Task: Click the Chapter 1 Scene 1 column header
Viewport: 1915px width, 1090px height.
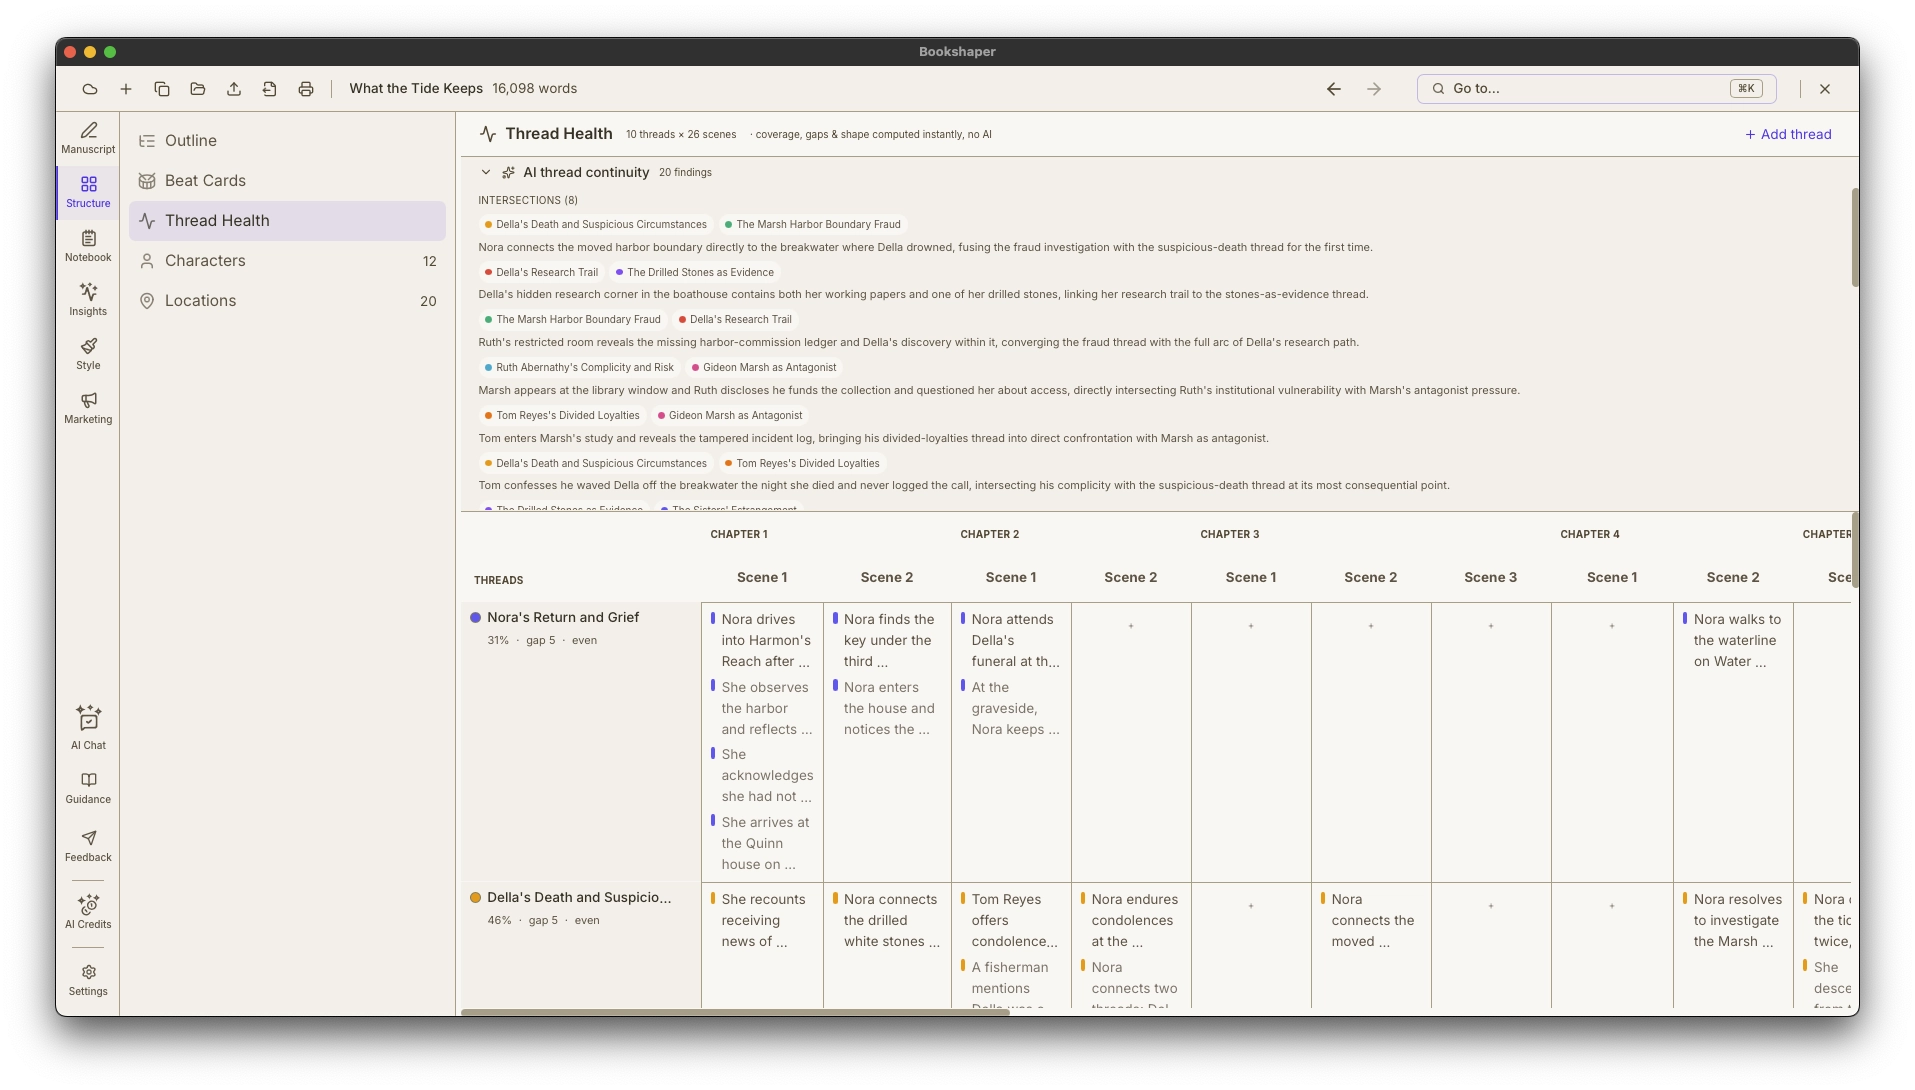Action: (762, 578)
